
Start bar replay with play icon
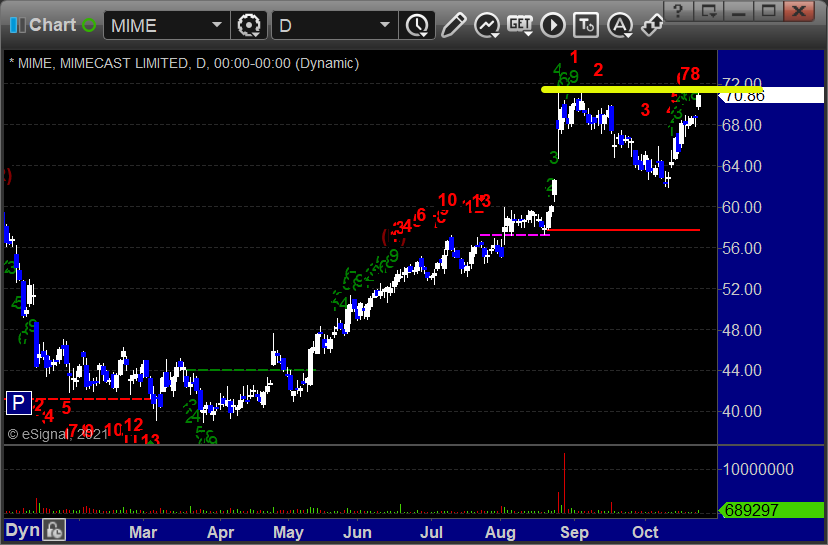click(553, 25)
